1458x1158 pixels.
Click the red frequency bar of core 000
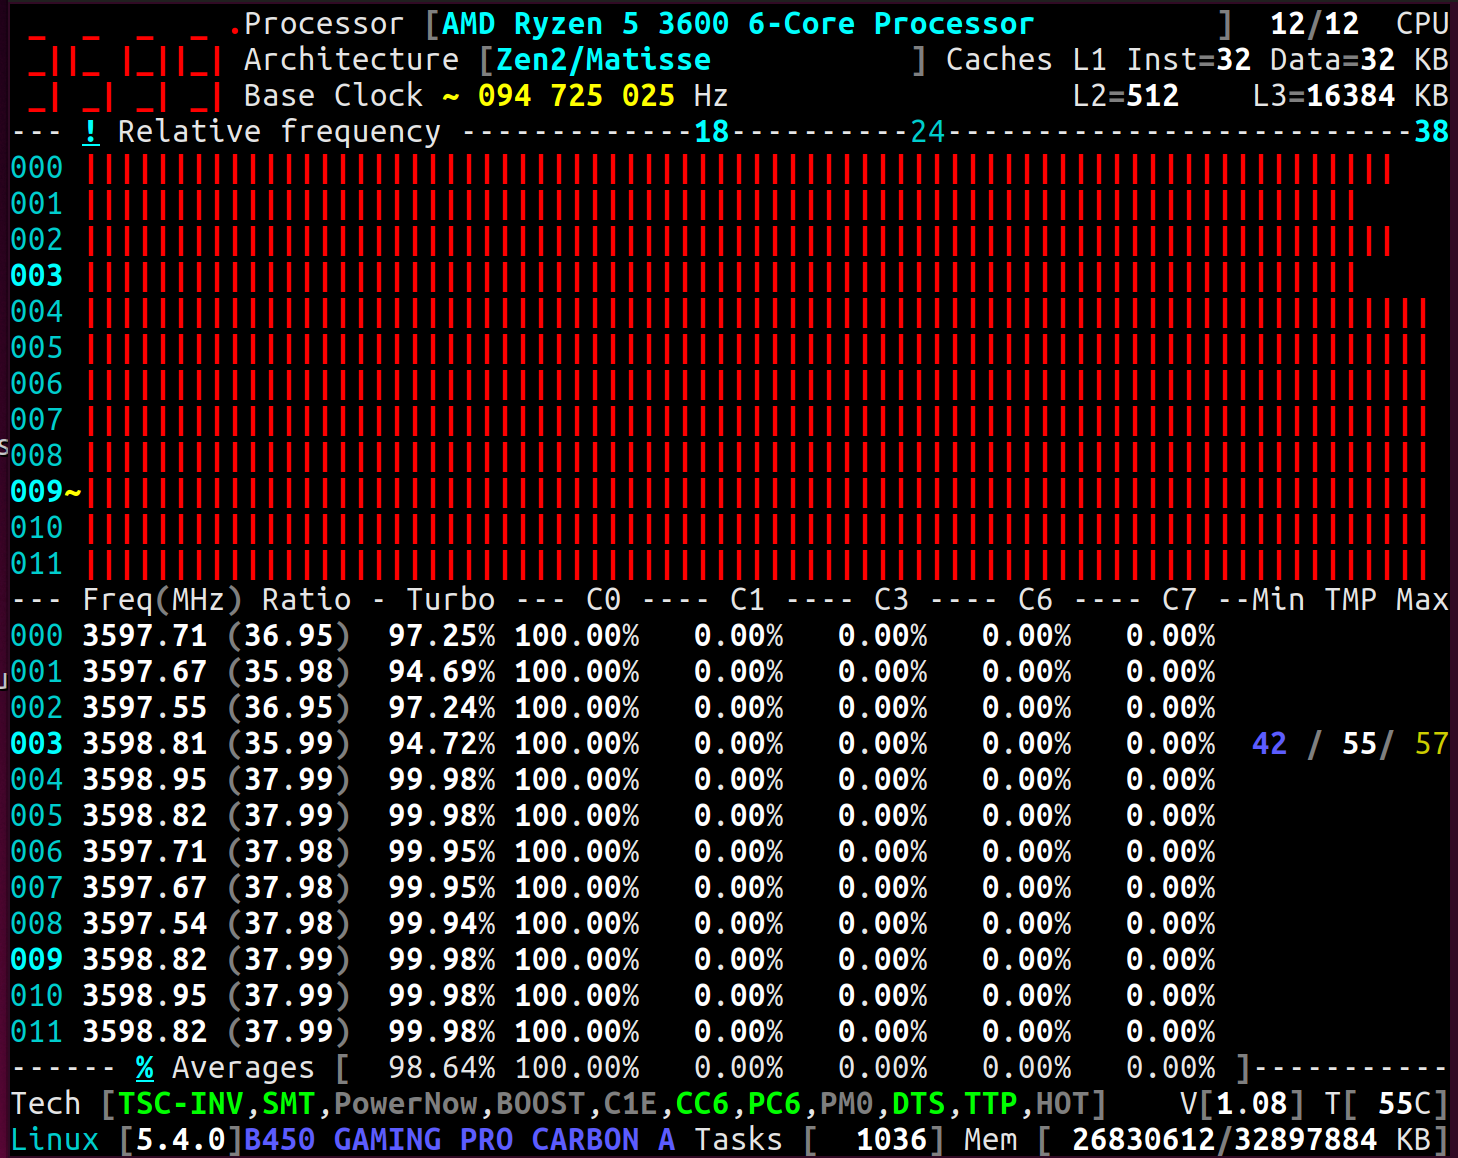click(x=739, y=168)
